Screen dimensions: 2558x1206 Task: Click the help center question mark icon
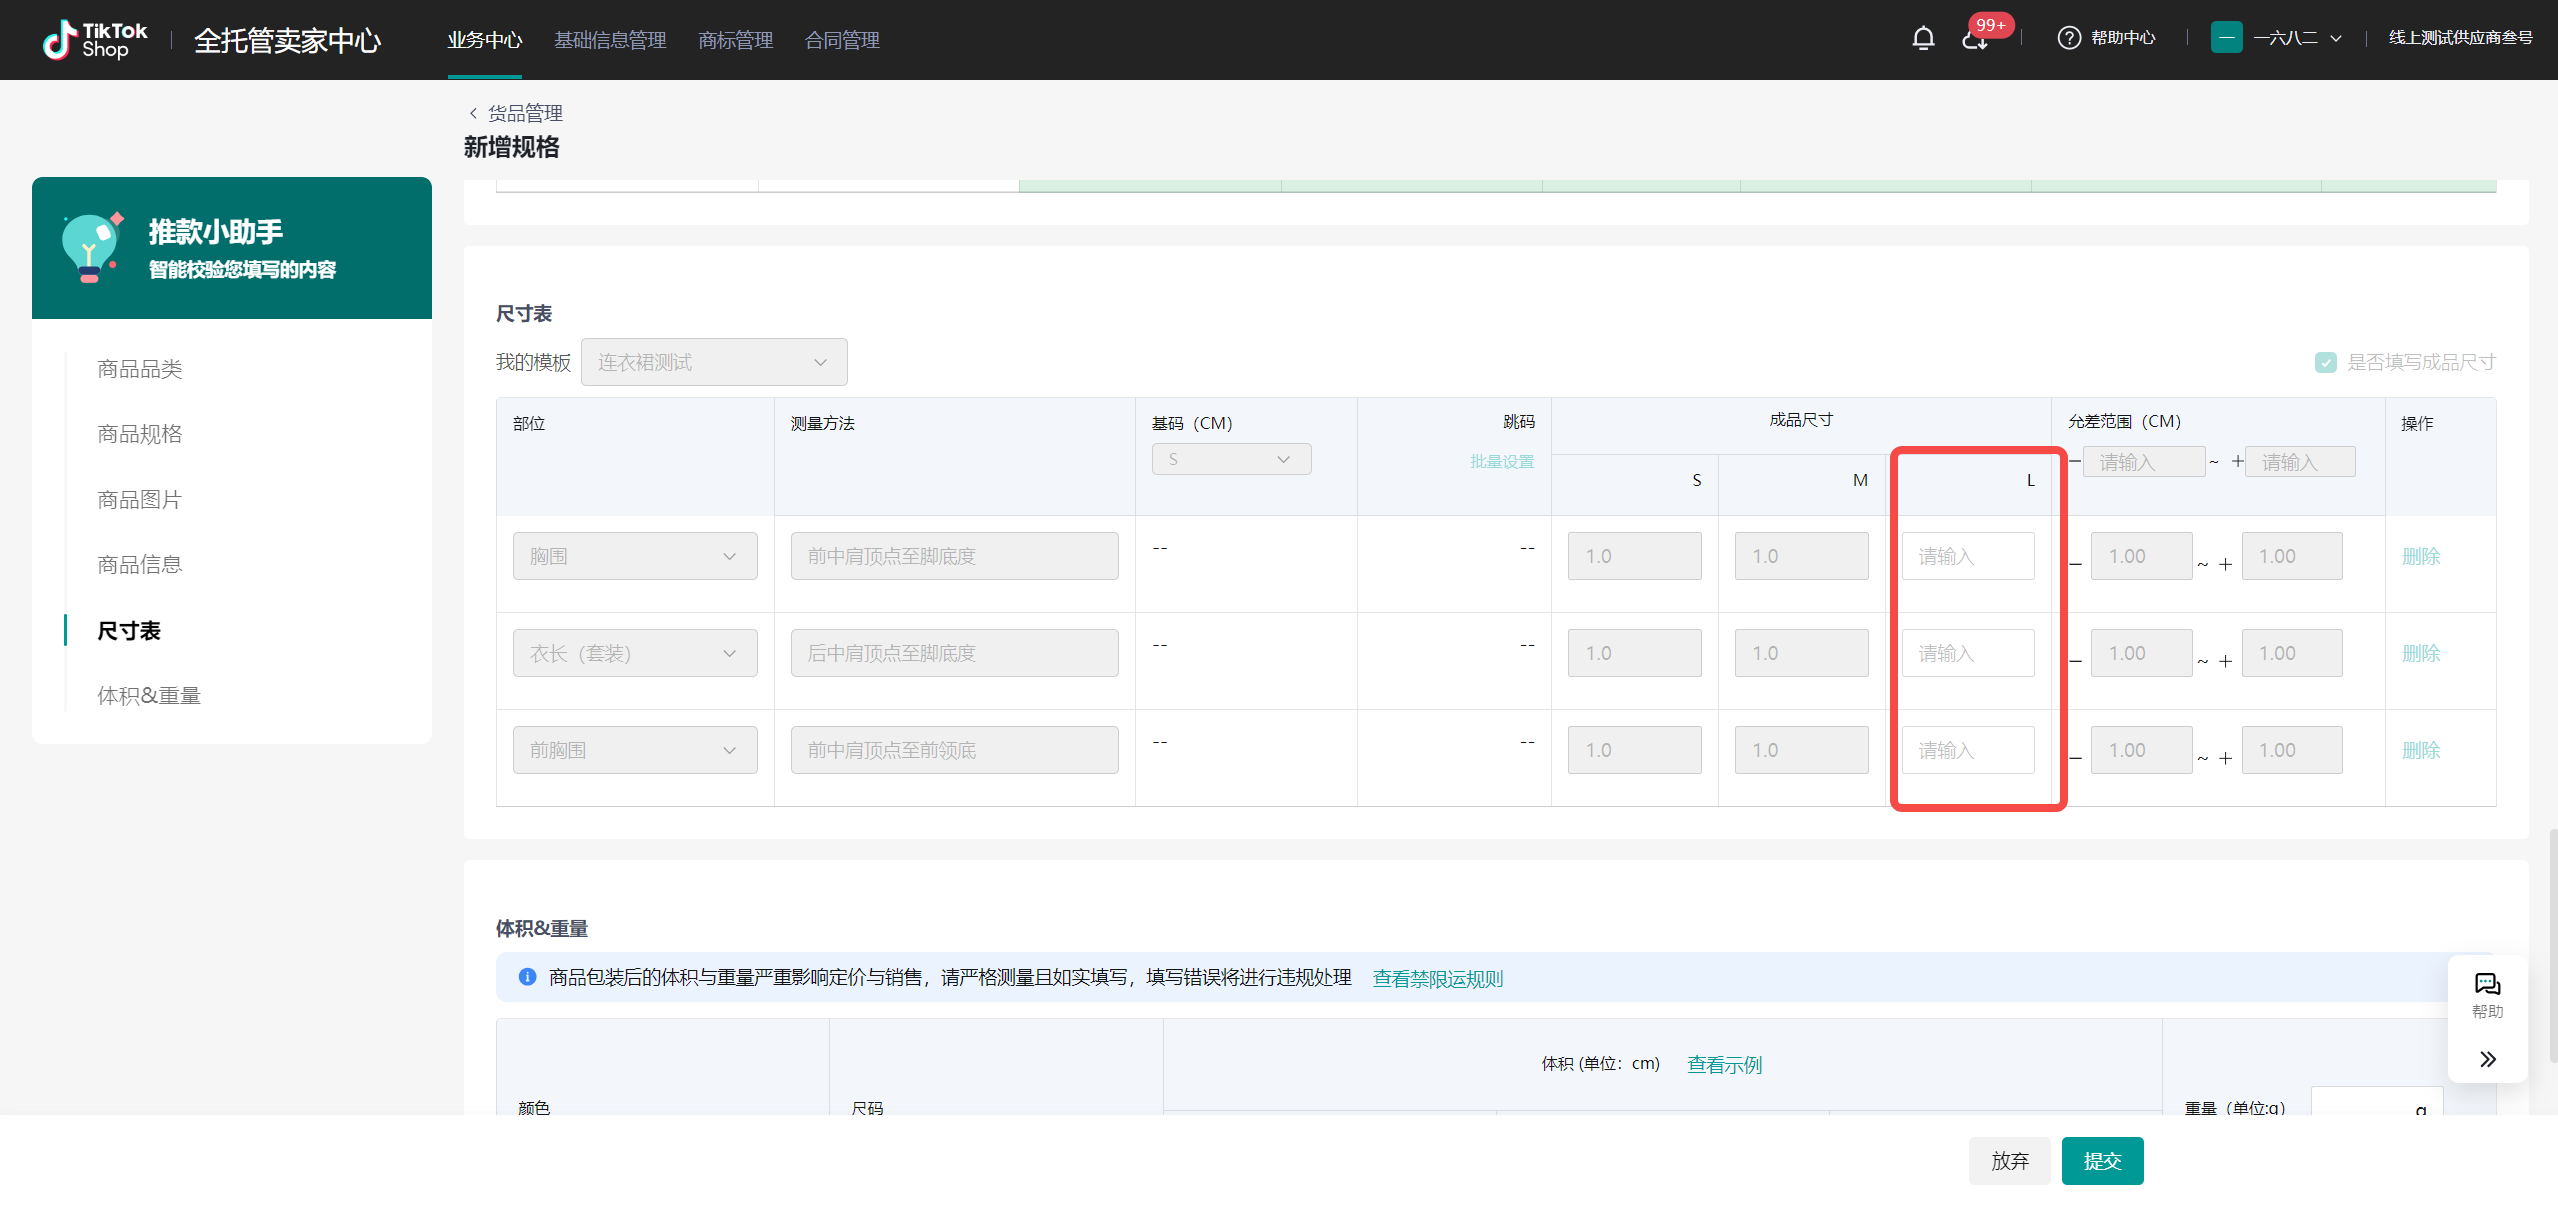point(2069,38)
